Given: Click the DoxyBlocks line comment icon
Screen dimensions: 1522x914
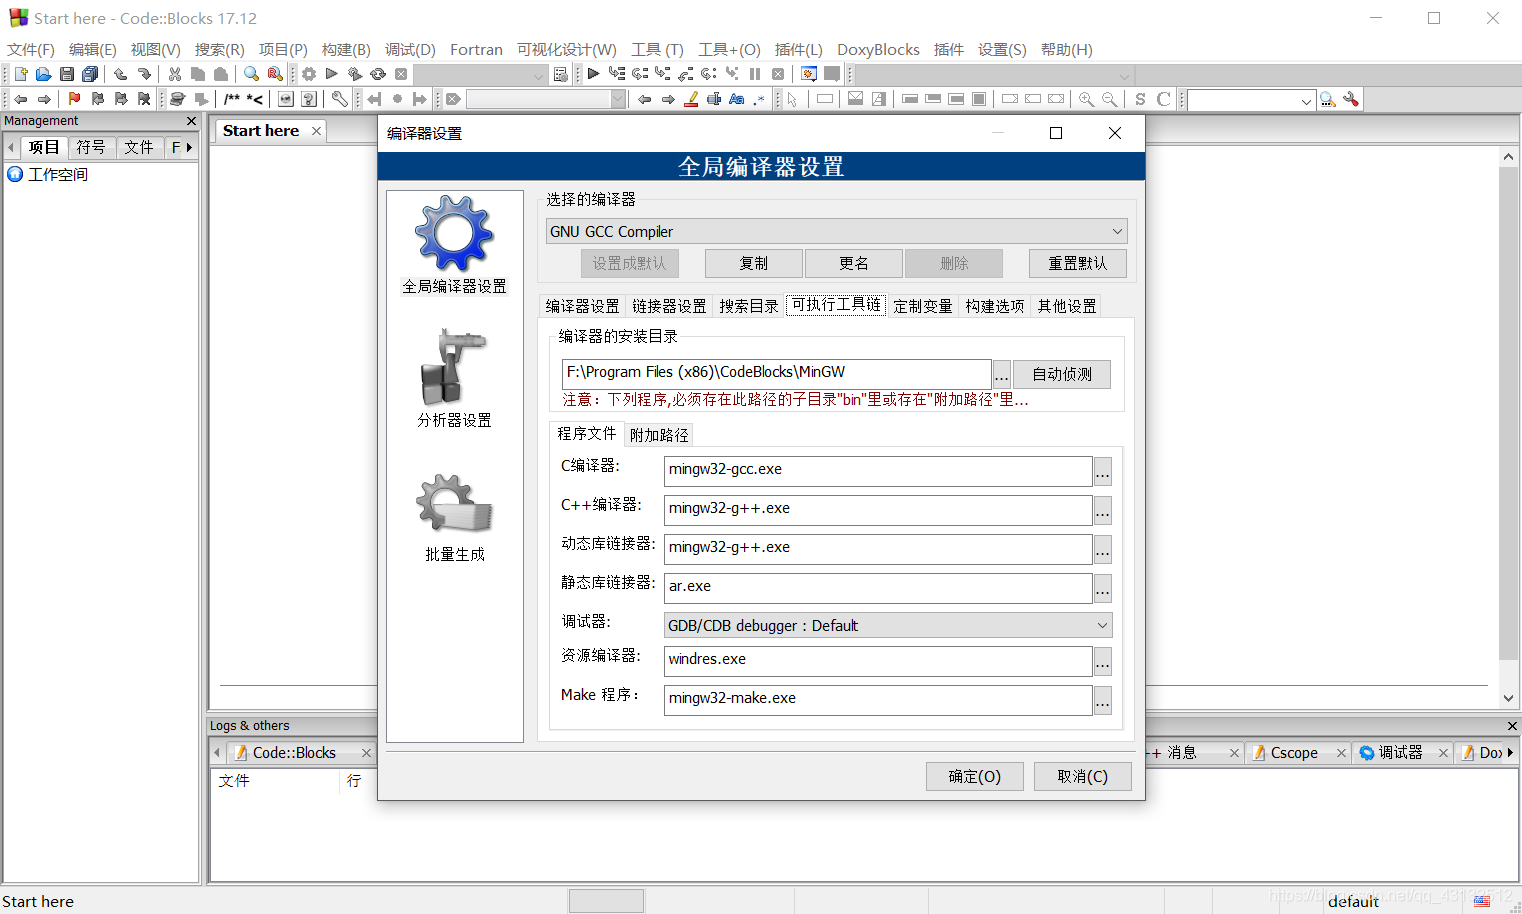Looking at the screenshot, I should coord(255,99).
